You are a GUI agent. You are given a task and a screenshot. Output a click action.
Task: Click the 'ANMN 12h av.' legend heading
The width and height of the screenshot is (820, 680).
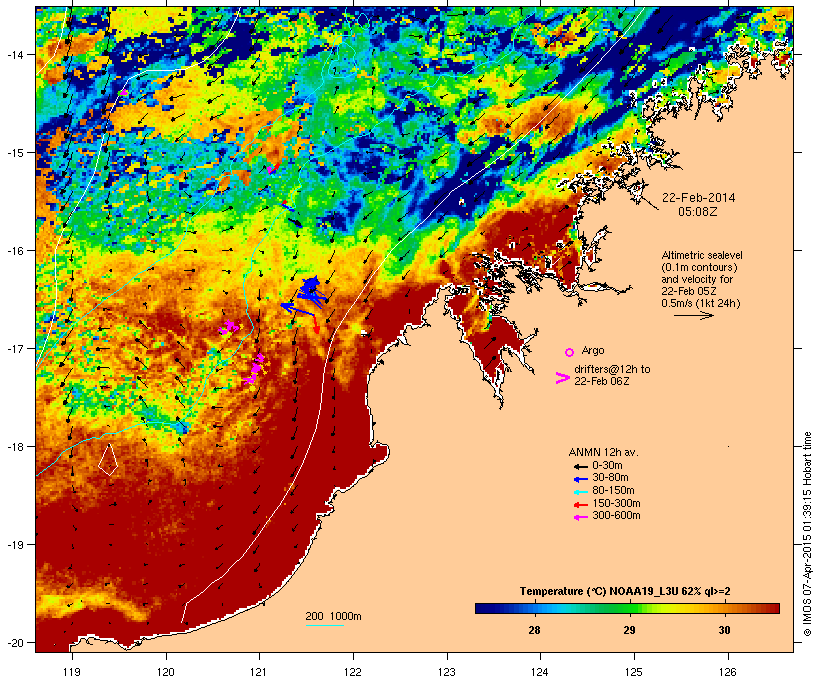(603, 452)
